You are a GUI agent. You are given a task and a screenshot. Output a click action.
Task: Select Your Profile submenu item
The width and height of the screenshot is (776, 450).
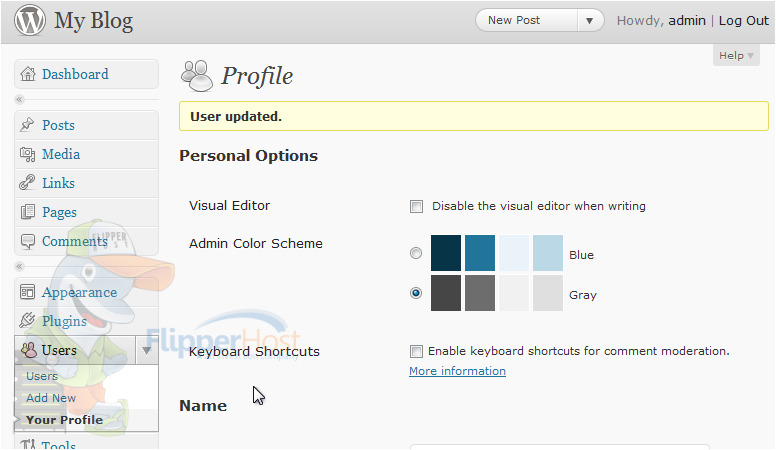64,420
